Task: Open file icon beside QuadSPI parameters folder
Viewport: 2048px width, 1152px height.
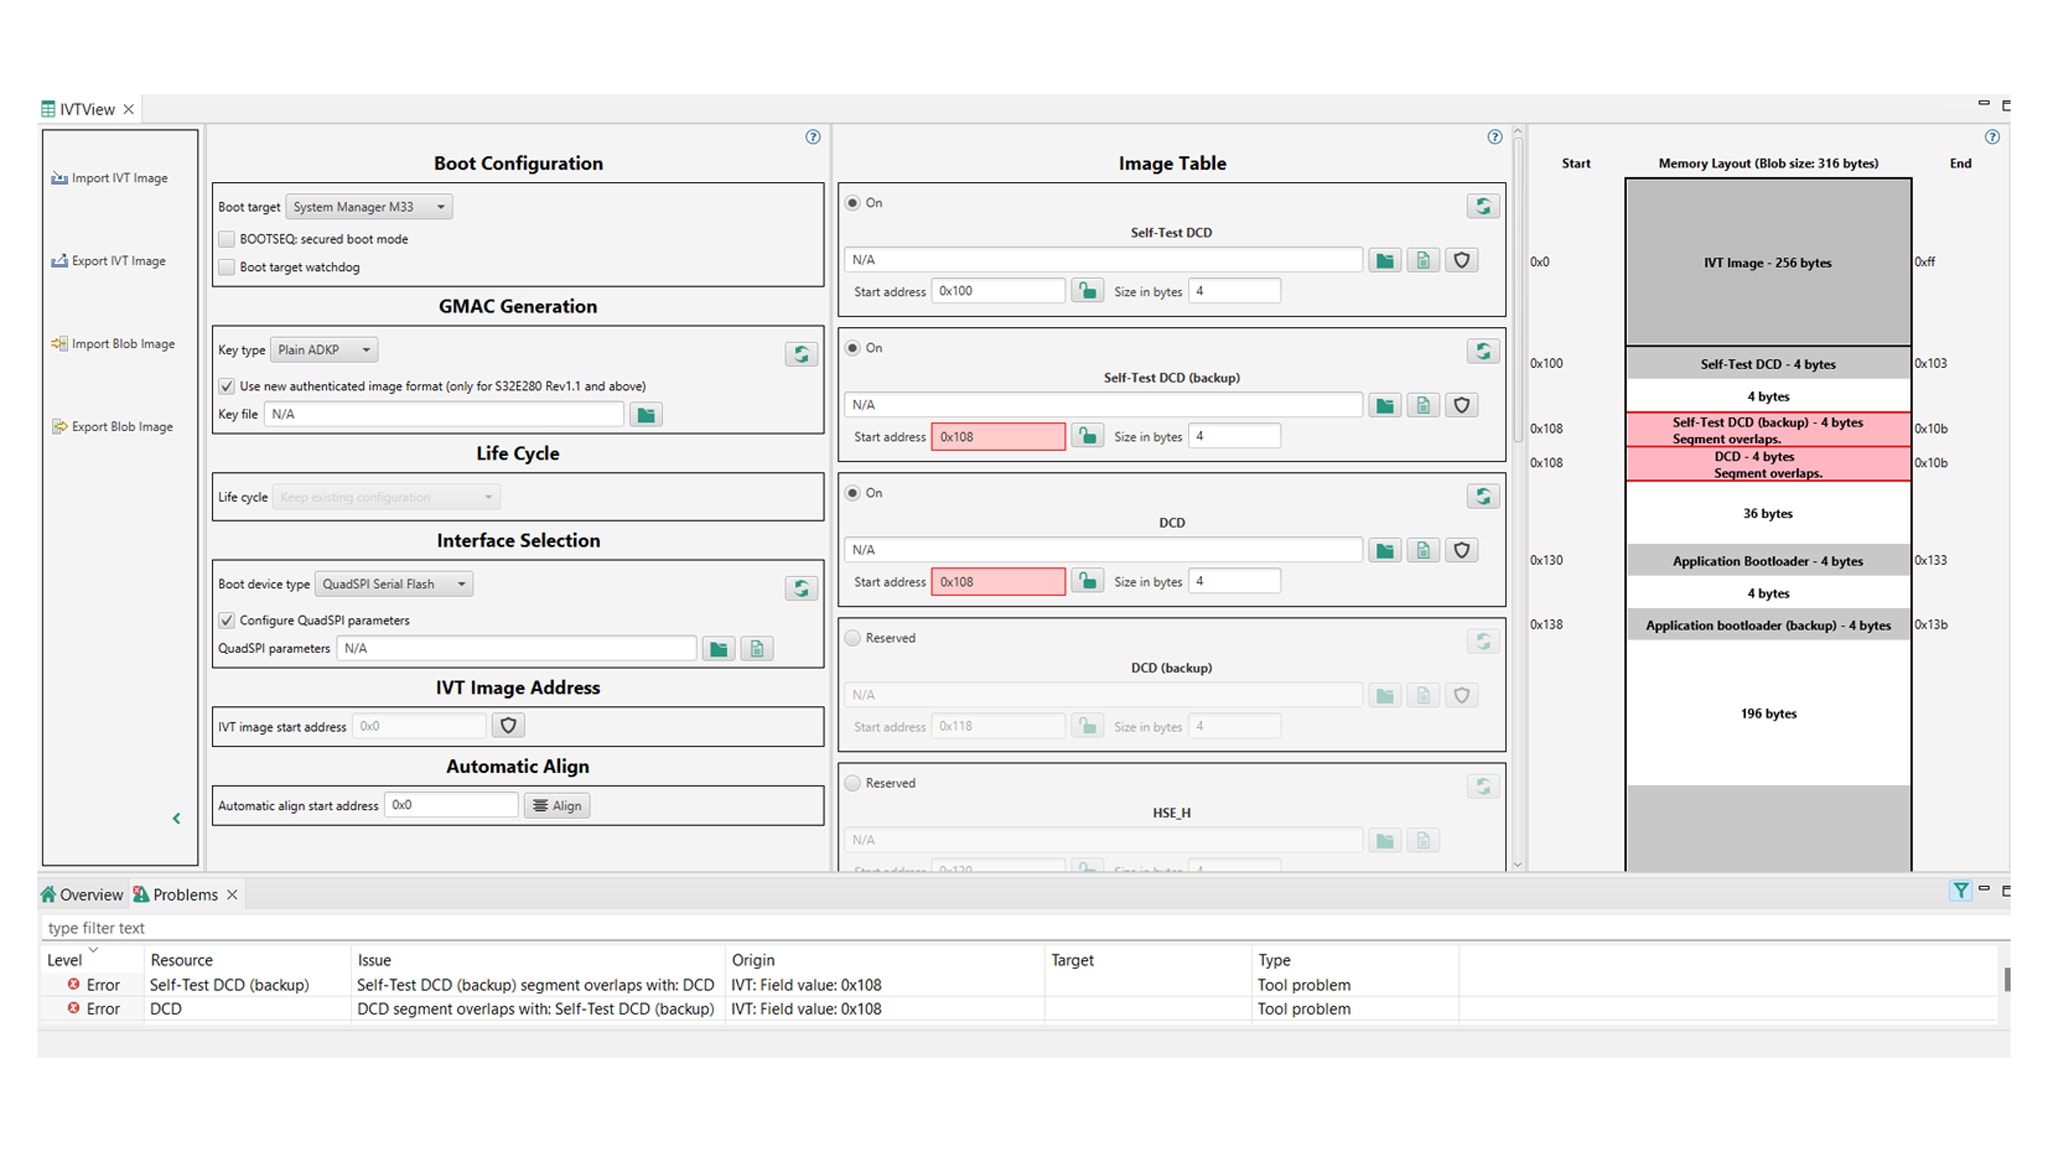Action: pos(757,649)
